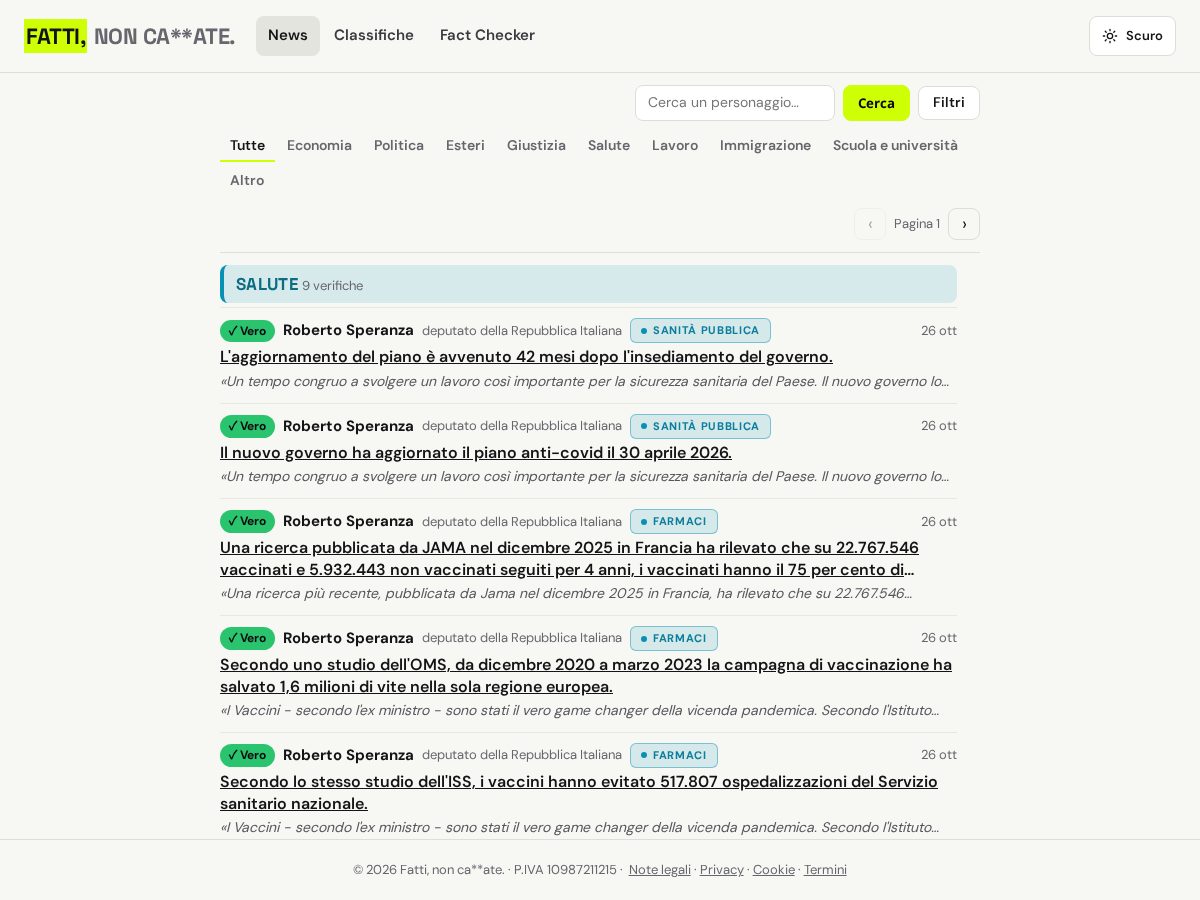Open the News section

pos(288,36)
